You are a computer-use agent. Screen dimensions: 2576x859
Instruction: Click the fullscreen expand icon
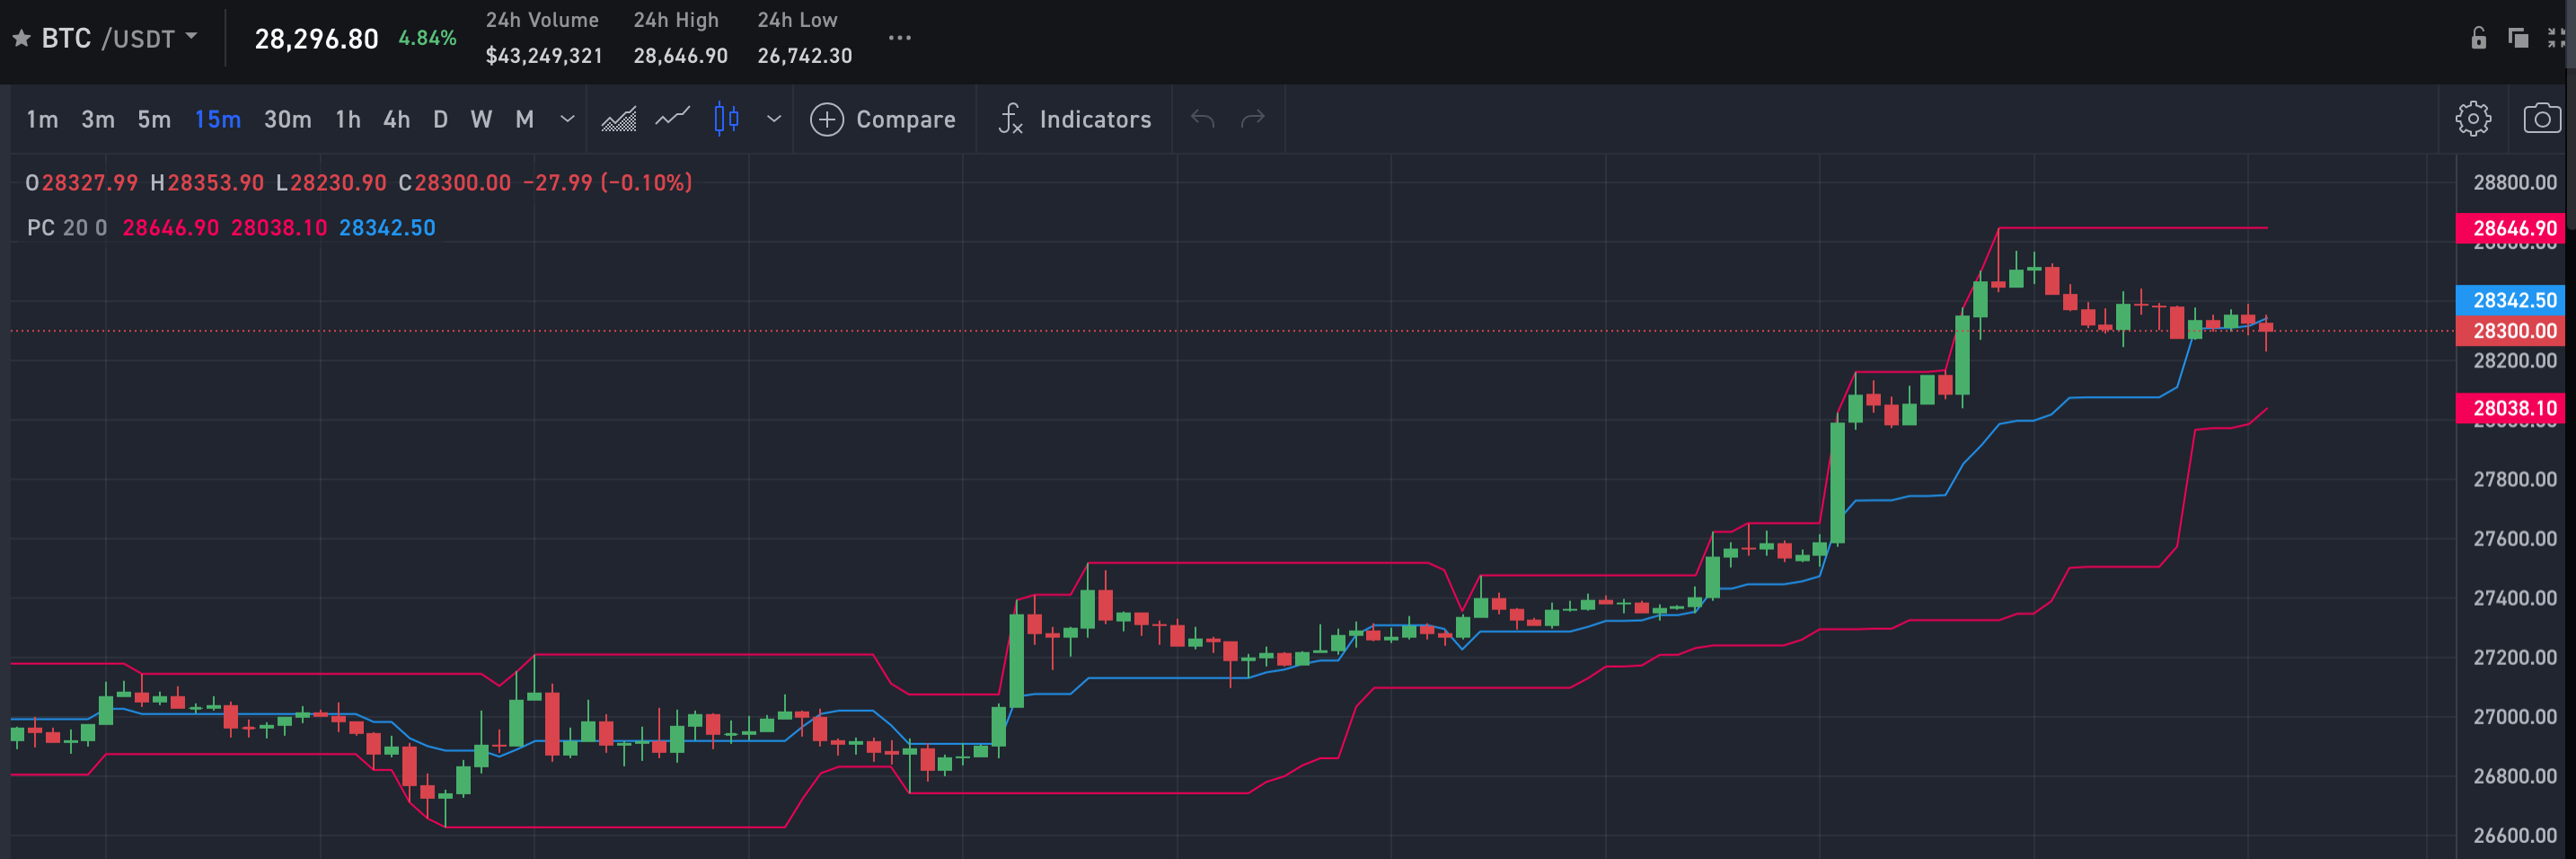2556,38
